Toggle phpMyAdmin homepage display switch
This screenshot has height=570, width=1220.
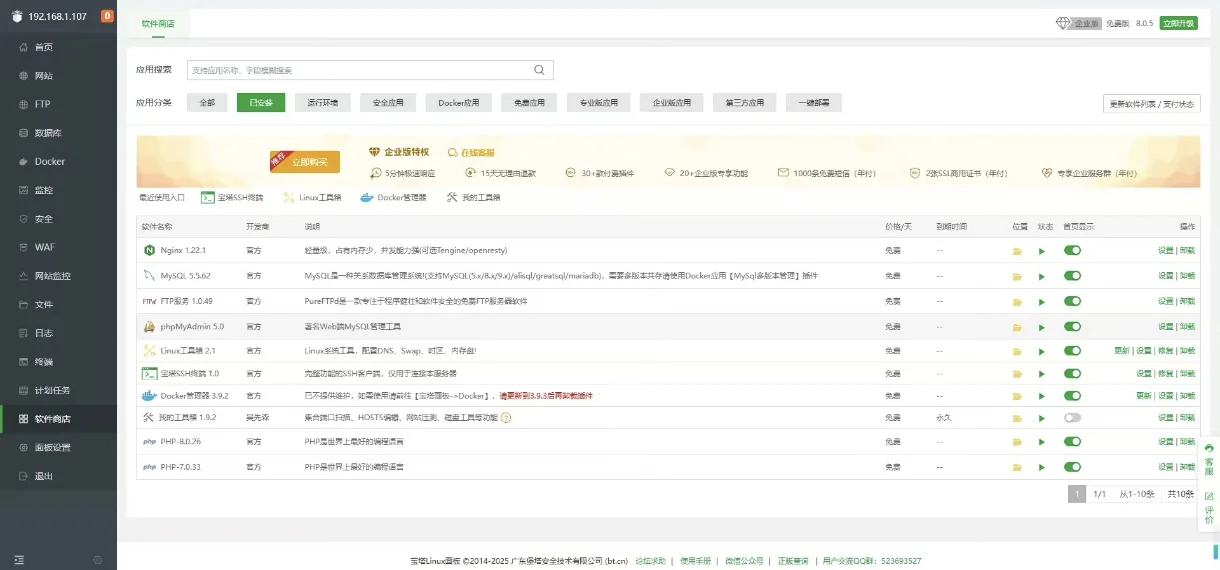(1073, 327)
